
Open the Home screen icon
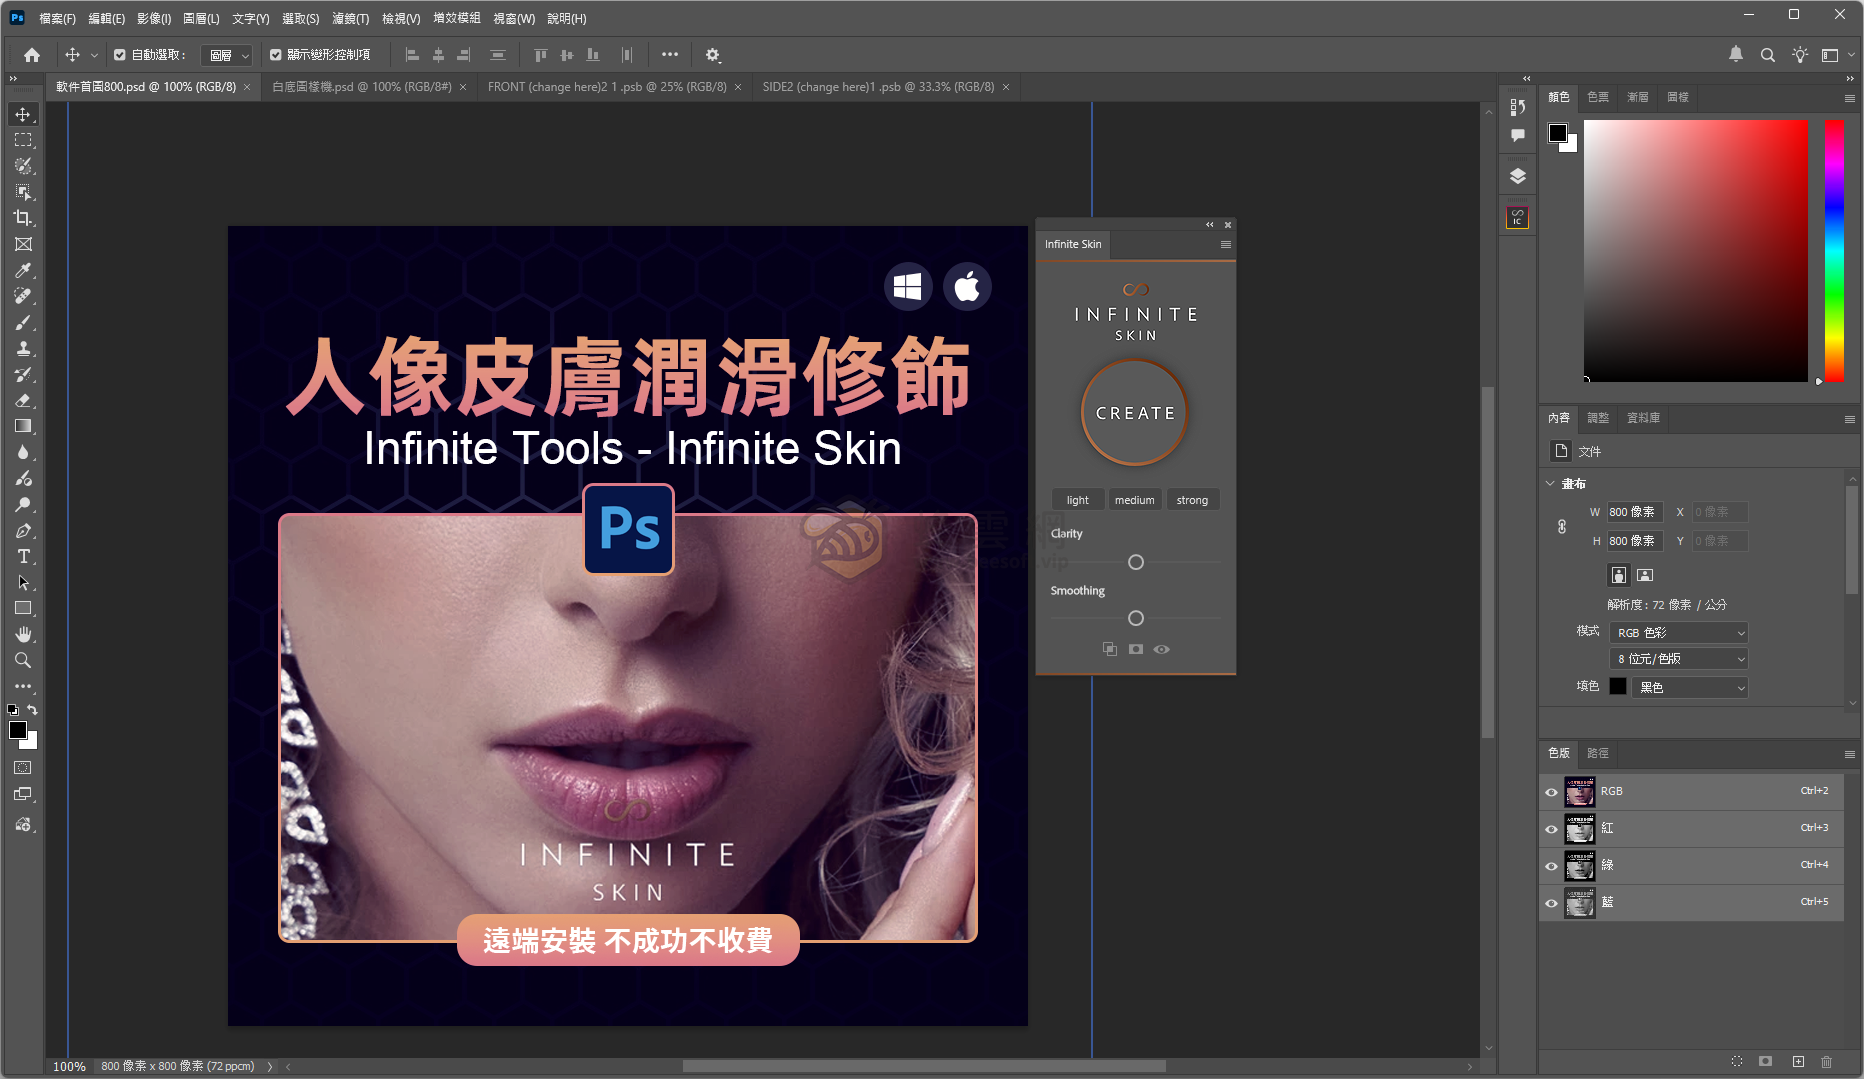click(32, 55)
